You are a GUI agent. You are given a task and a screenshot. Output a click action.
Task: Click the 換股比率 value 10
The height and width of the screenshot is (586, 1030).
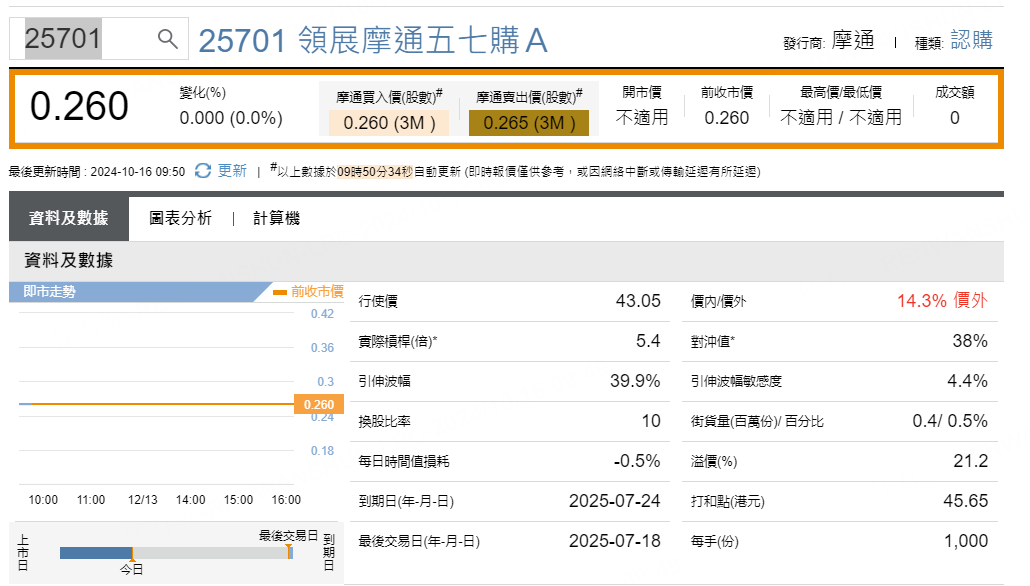point(650,421)
